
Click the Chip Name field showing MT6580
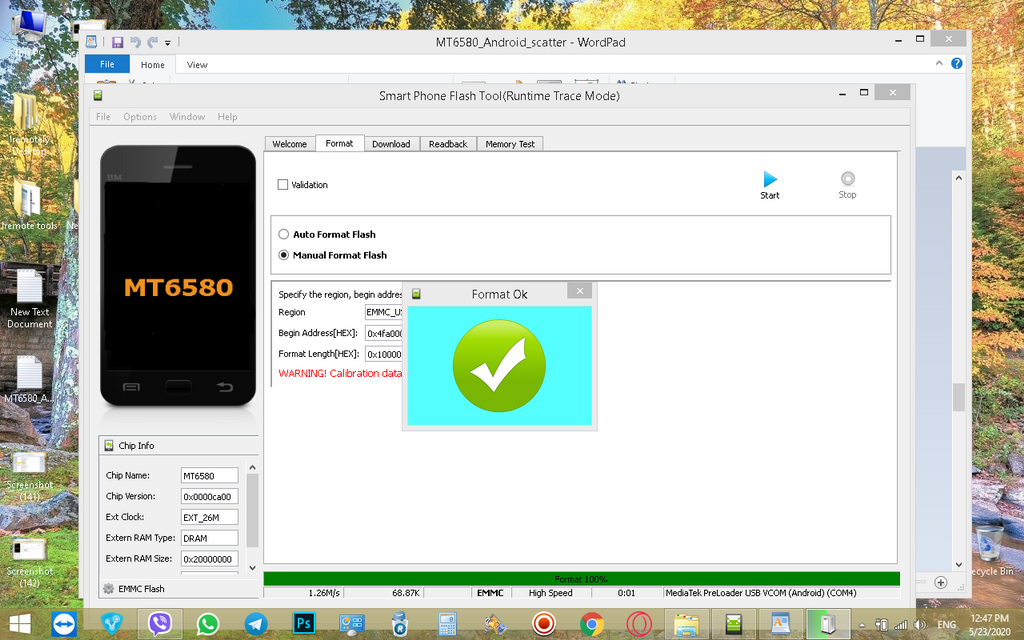(210, 475)
